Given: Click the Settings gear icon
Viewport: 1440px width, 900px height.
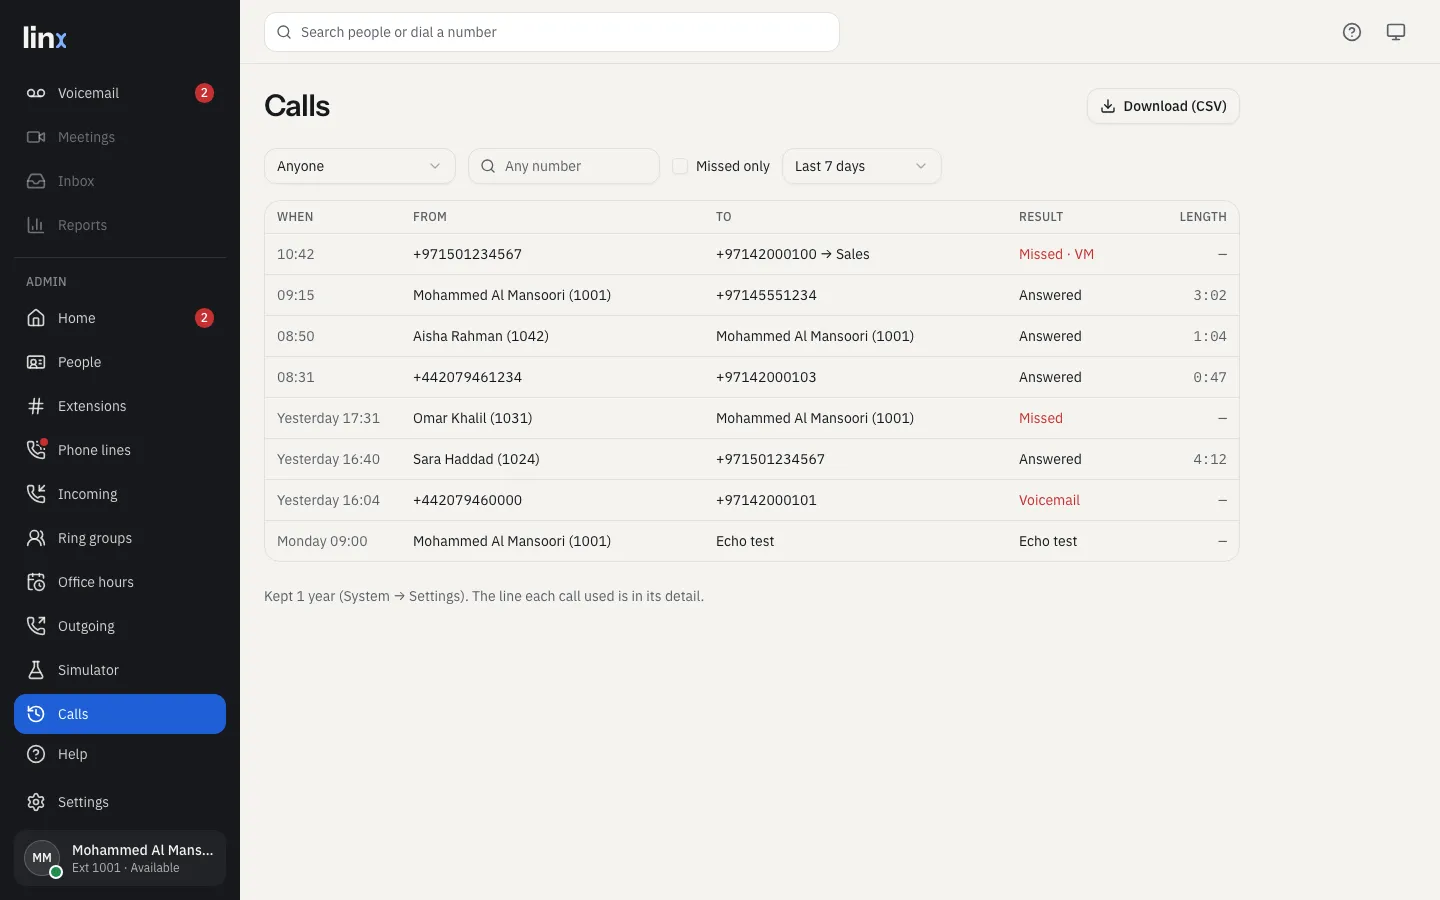Looking at the screenshot, I should click(x=36, y=802).
